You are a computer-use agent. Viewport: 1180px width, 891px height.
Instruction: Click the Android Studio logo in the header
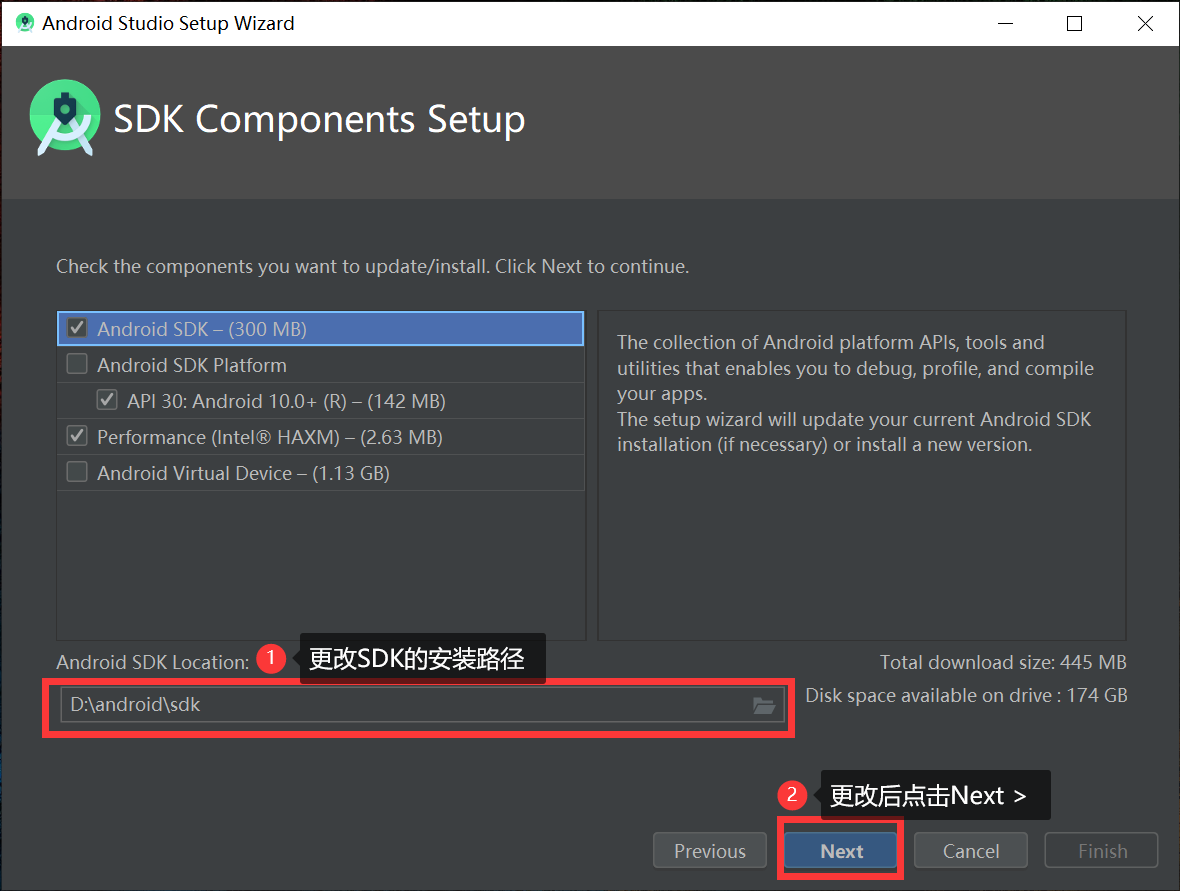65,117
